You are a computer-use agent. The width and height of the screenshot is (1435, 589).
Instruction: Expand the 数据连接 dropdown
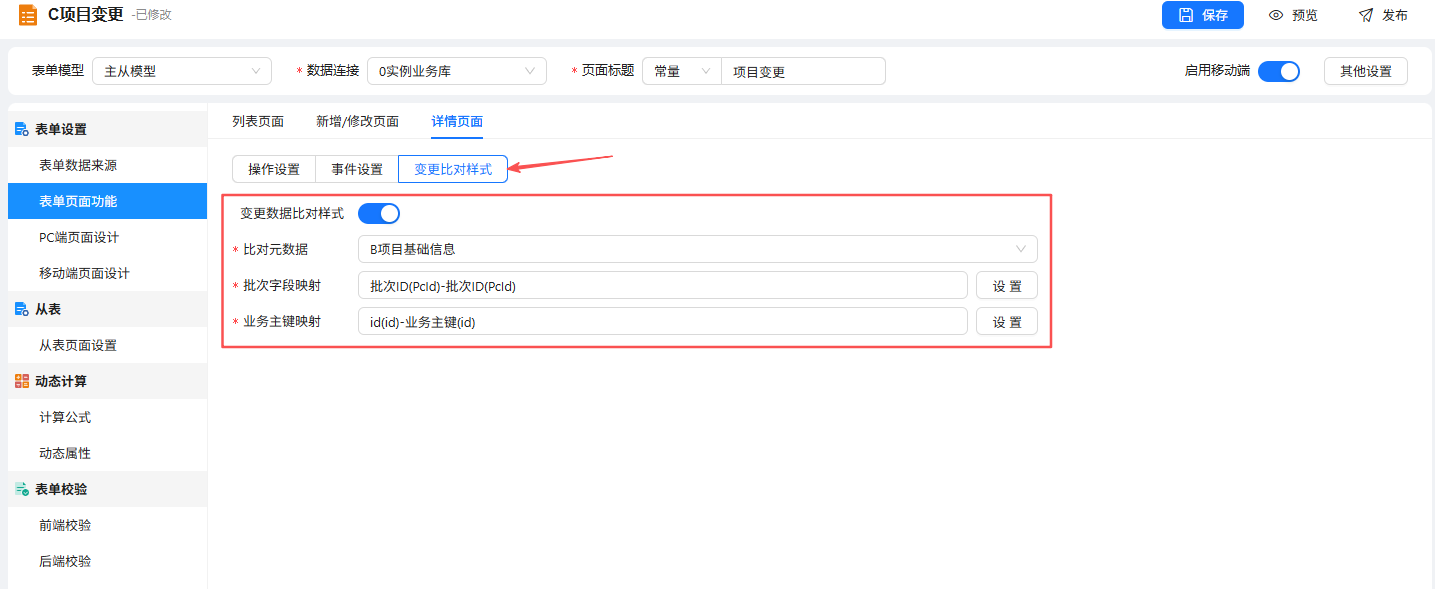pos(457,71)
